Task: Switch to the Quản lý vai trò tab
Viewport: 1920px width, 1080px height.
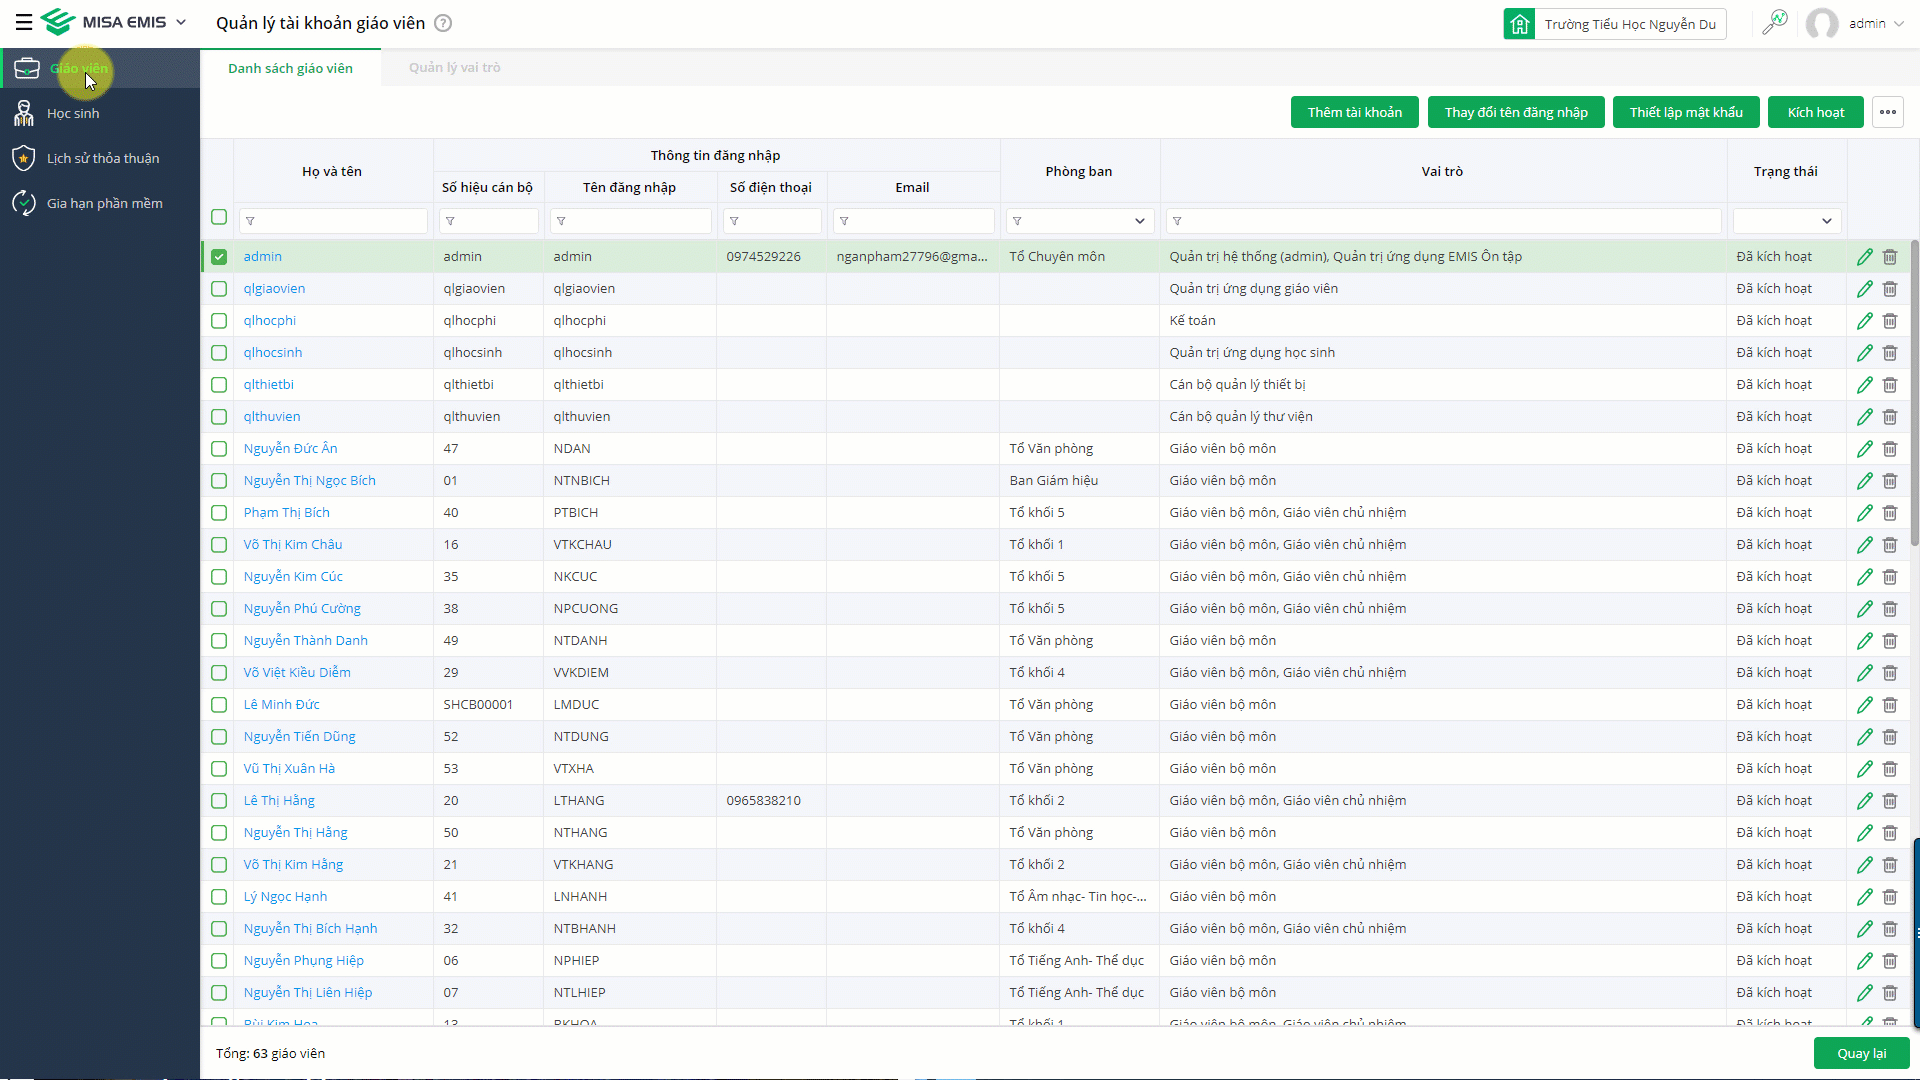Action: tap(454, 68)
